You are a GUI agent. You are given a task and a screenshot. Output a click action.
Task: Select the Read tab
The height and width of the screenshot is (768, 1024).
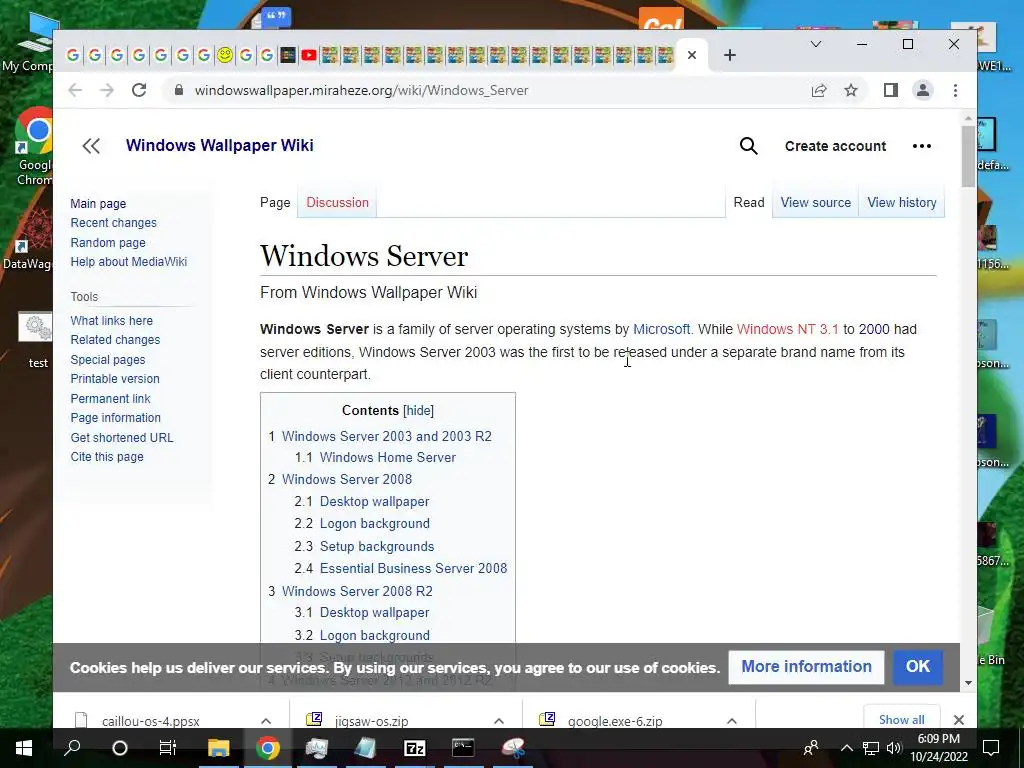pyautogui.click(x=748, y=202)
